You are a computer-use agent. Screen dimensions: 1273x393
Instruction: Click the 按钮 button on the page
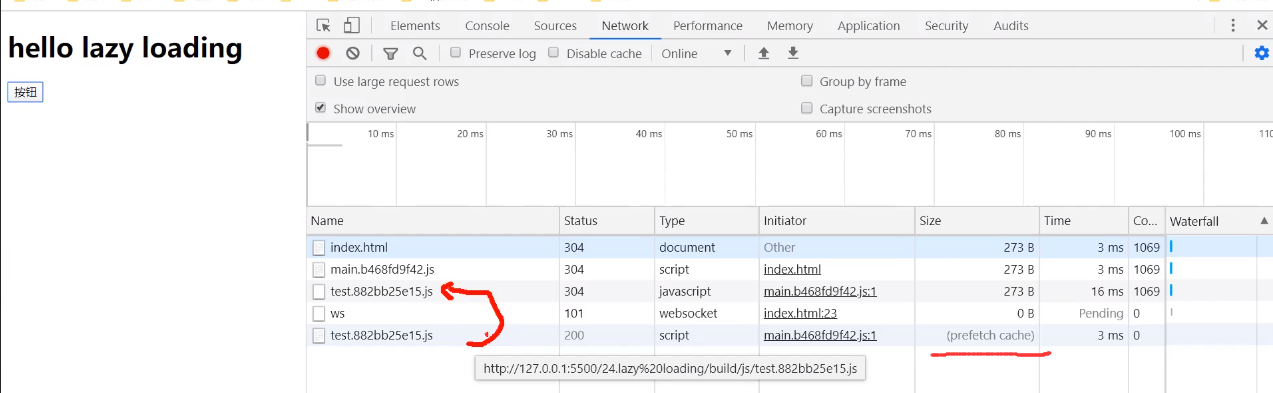tap(25, 93)
